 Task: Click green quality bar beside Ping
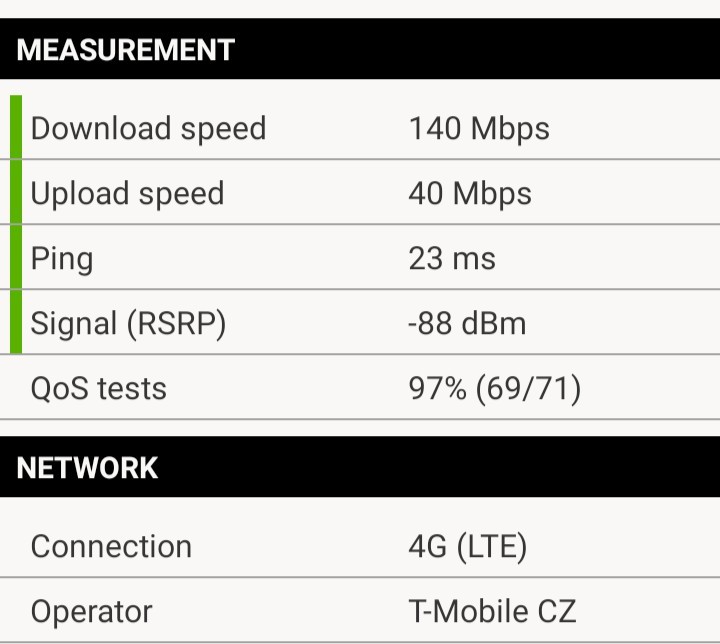(16, 258)
